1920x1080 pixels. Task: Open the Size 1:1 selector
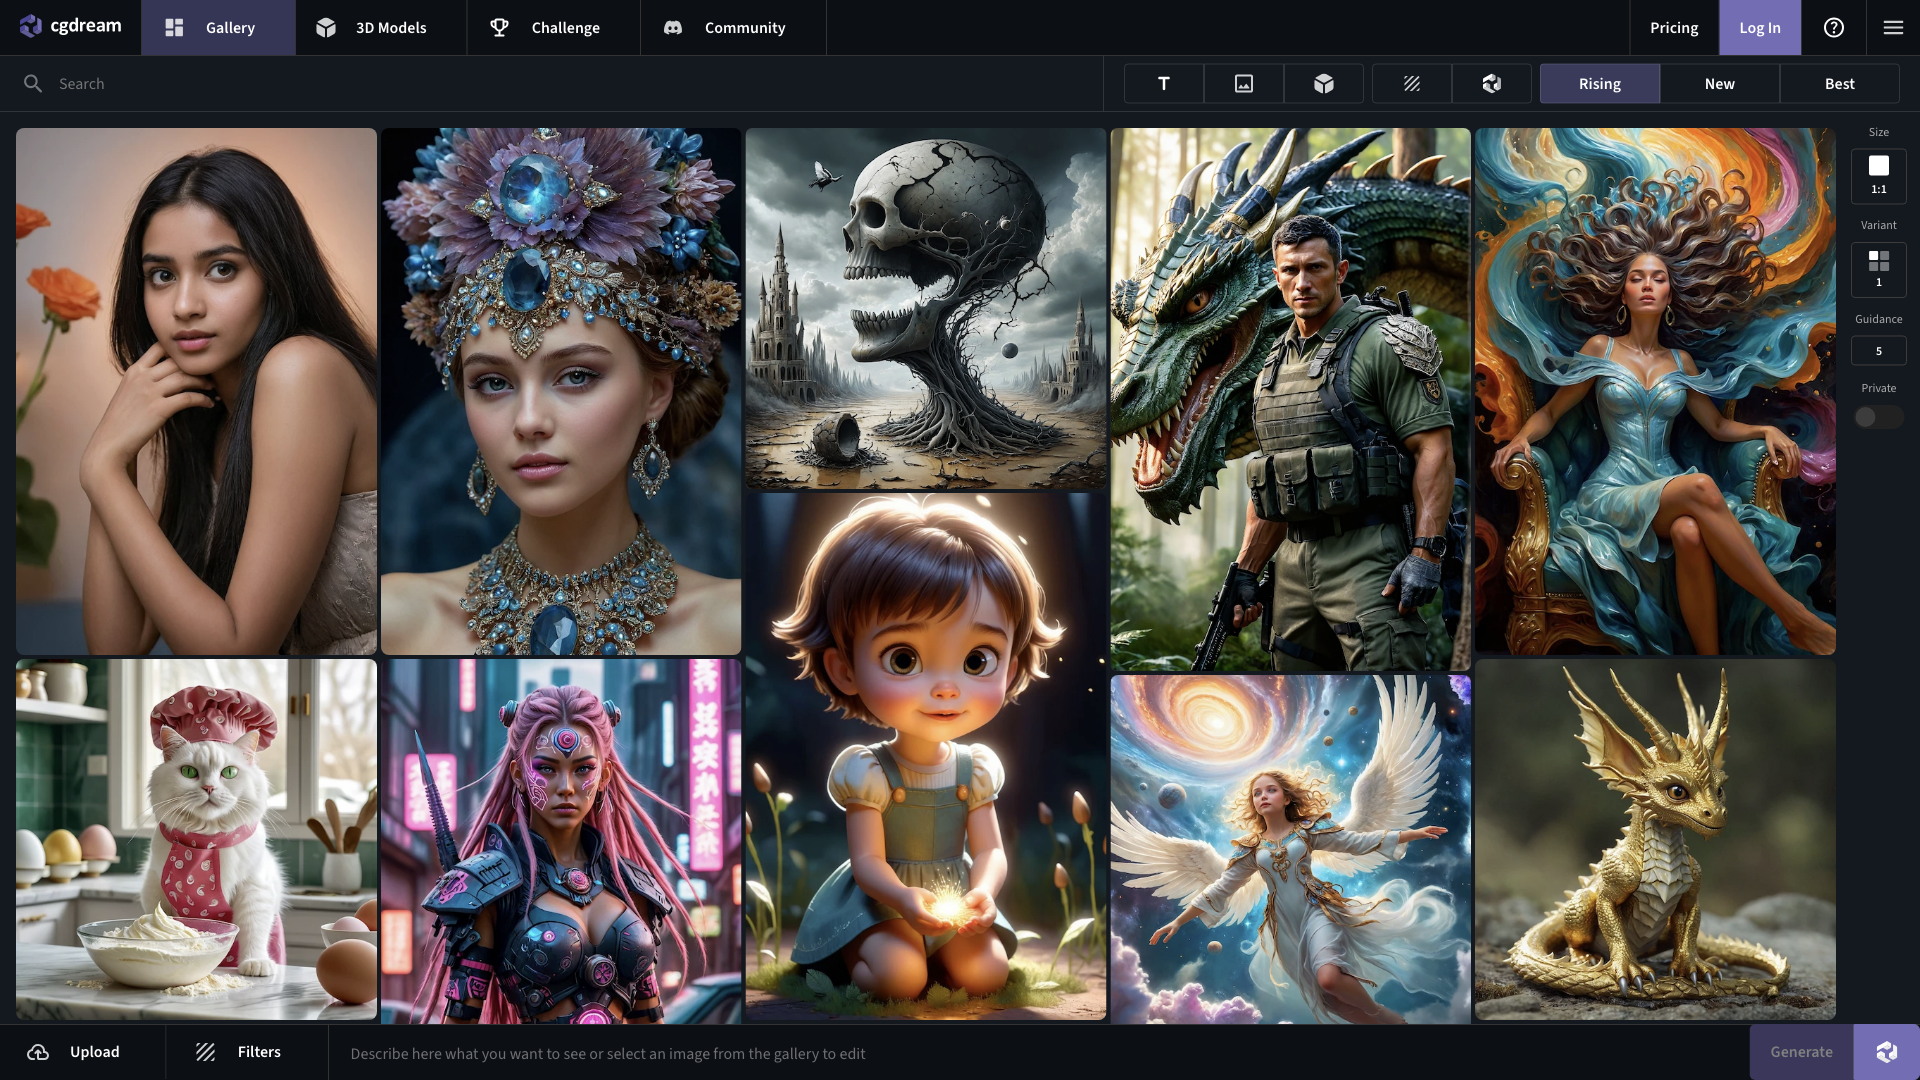point(1879,175)
